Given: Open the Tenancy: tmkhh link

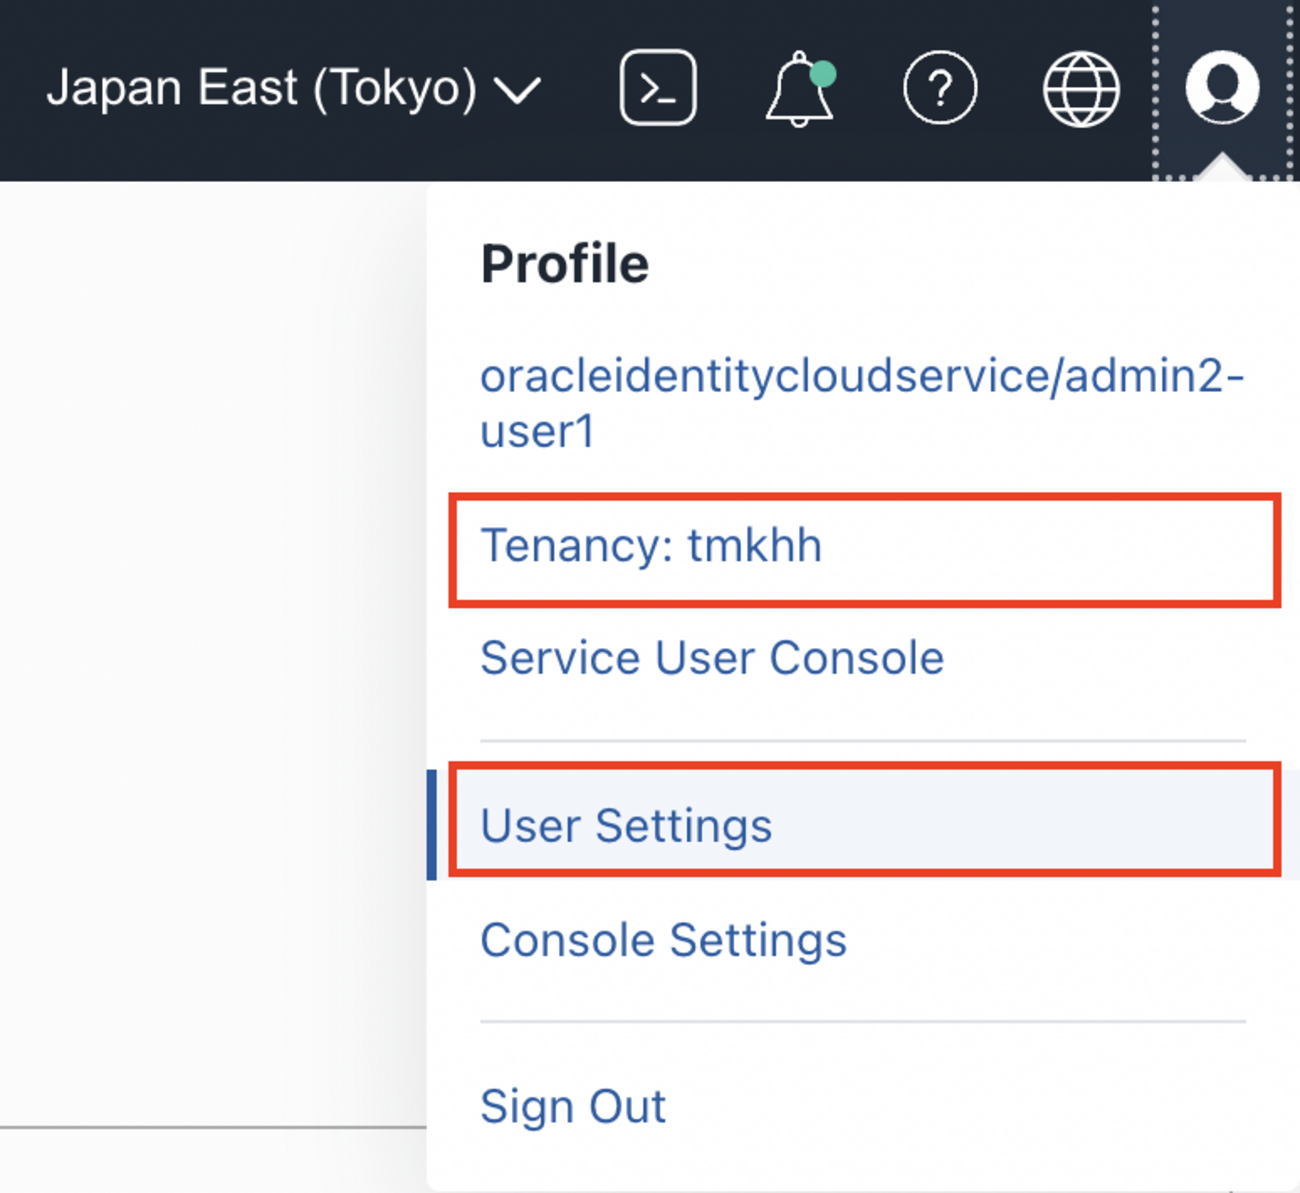Looking at the screenshot, I should point(651,546).
